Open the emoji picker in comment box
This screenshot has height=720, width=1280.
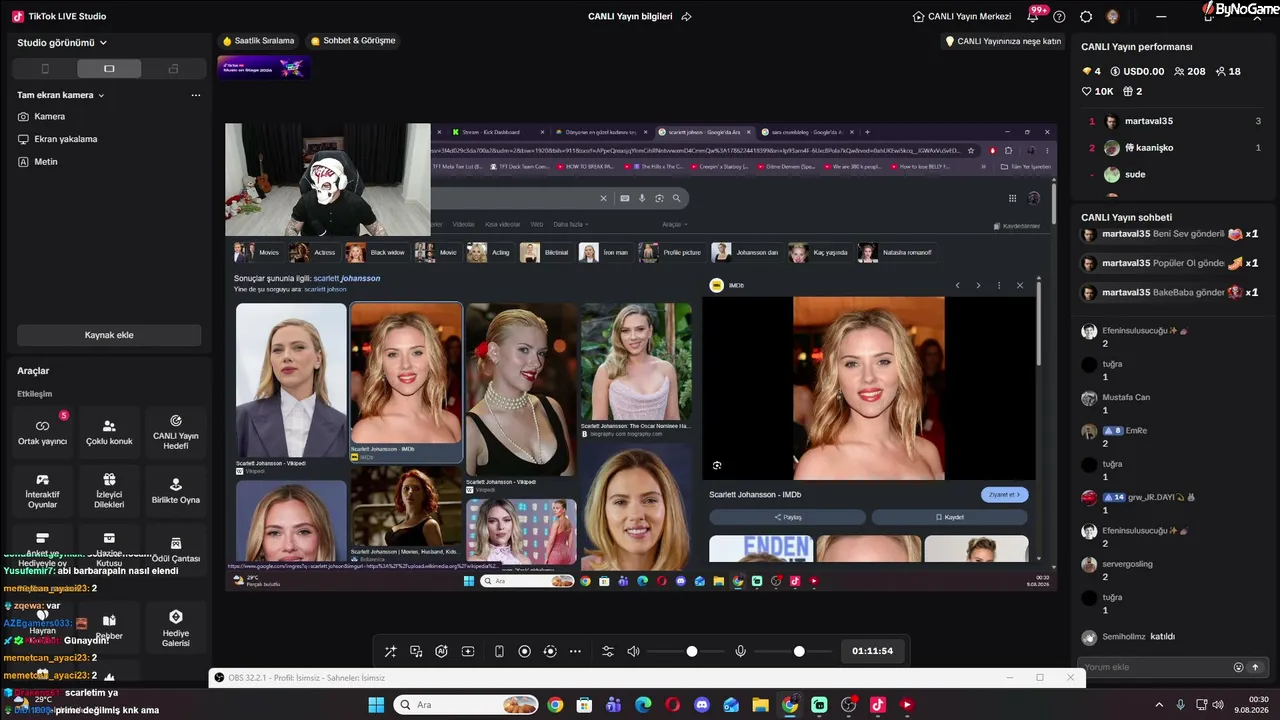click(1239, 667)
